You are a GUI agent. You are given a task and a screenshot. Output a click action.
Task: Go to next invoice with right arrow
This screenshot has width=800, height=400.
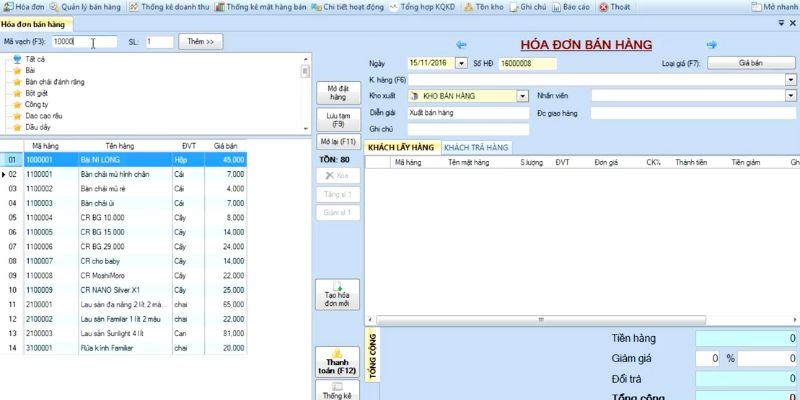click(x=712, y=45)
